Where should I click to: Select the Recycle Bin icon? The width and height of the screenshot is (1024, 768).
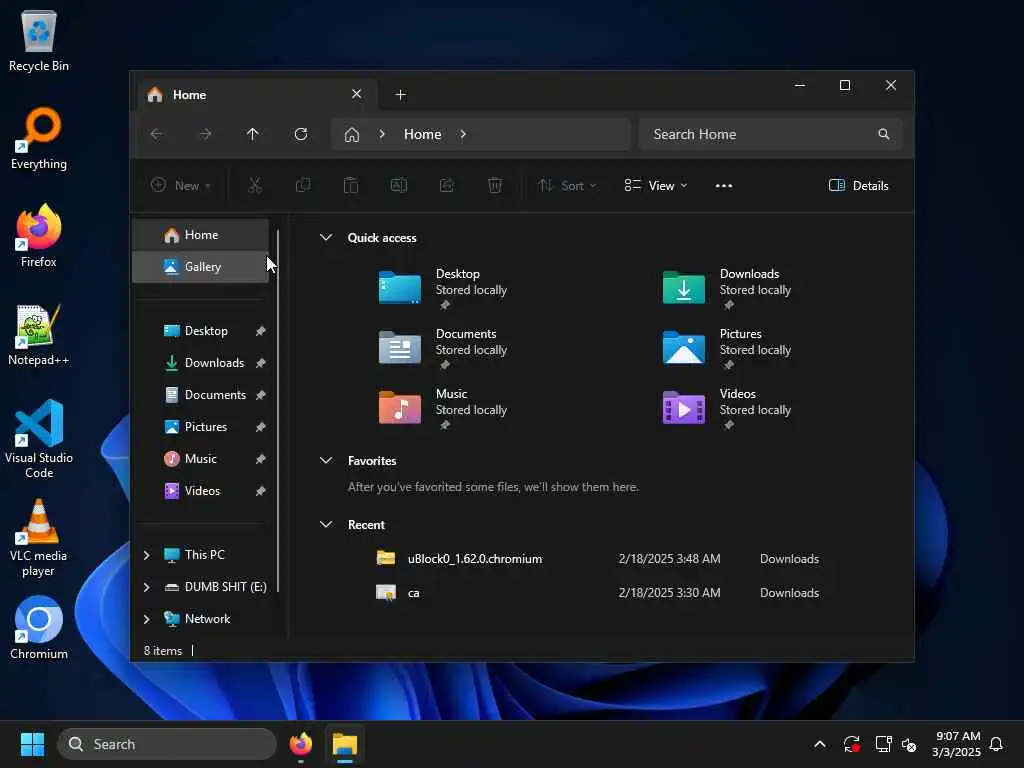pos(39,40)
